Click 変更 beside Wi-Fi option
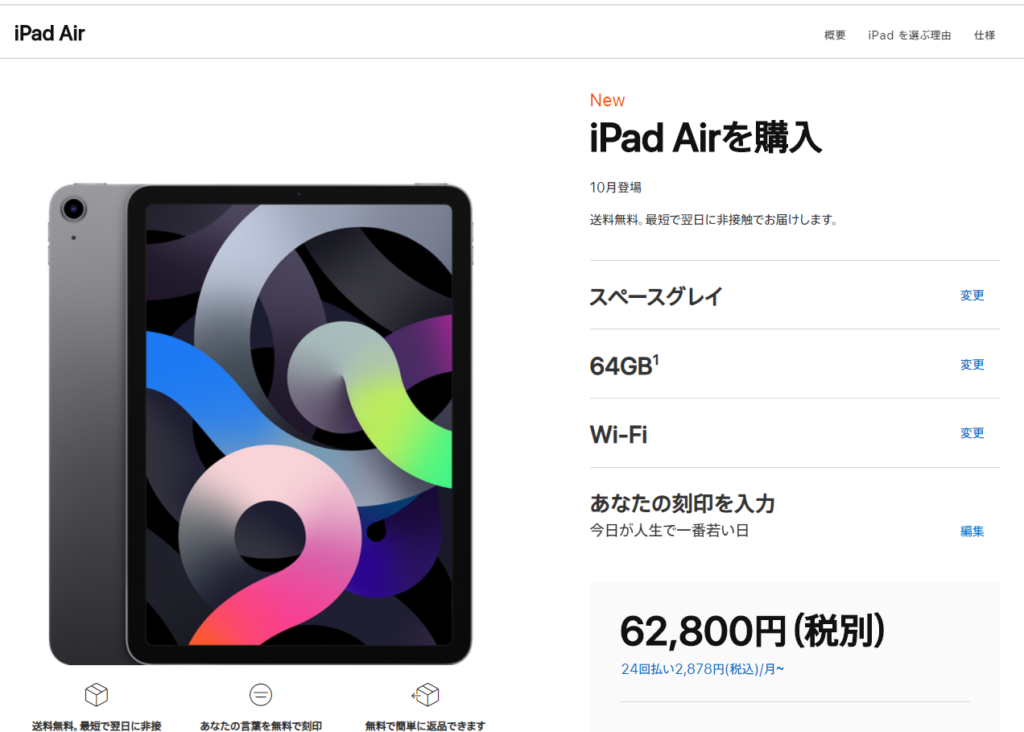Image resolution: width=1024 pixels, height=732 pixels. [972, 433]
